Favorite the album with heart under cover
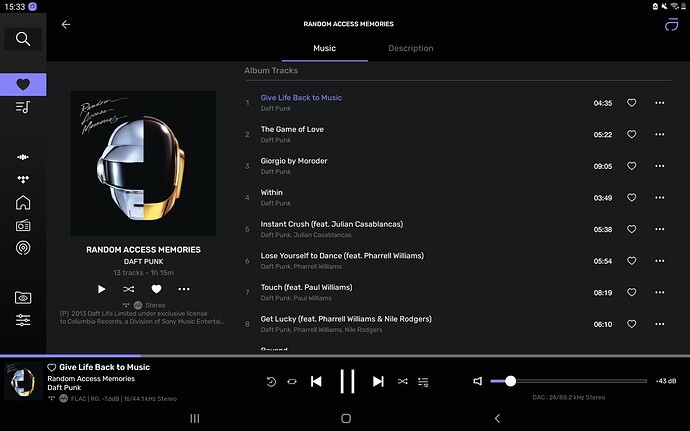The image size is (690, 431). 156,289
